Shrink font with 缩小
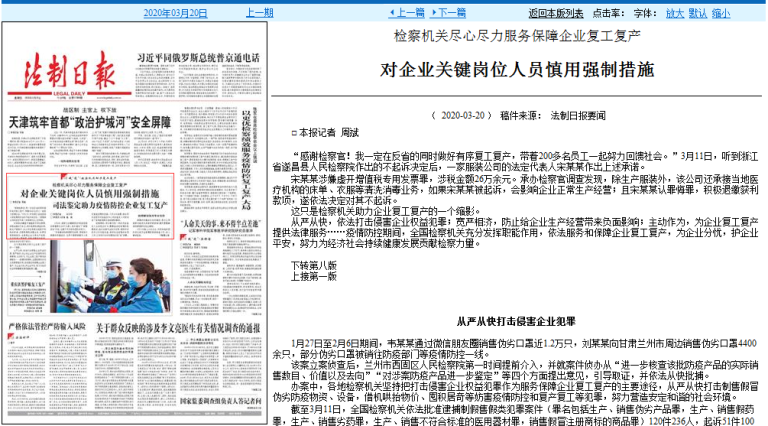 tap(720, 13)
